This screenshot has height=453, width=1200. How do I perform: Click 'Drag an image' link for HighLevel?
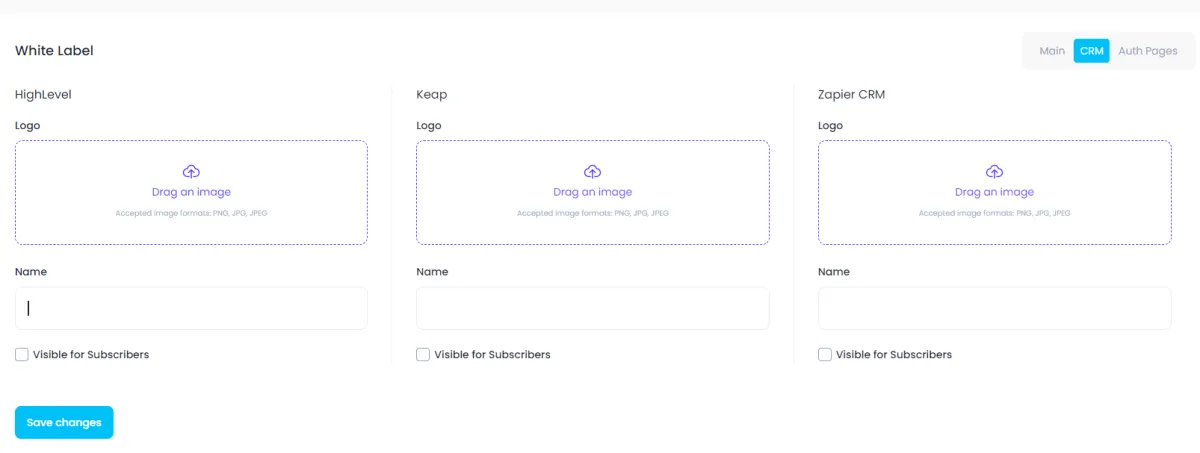(x=191, y=192)
